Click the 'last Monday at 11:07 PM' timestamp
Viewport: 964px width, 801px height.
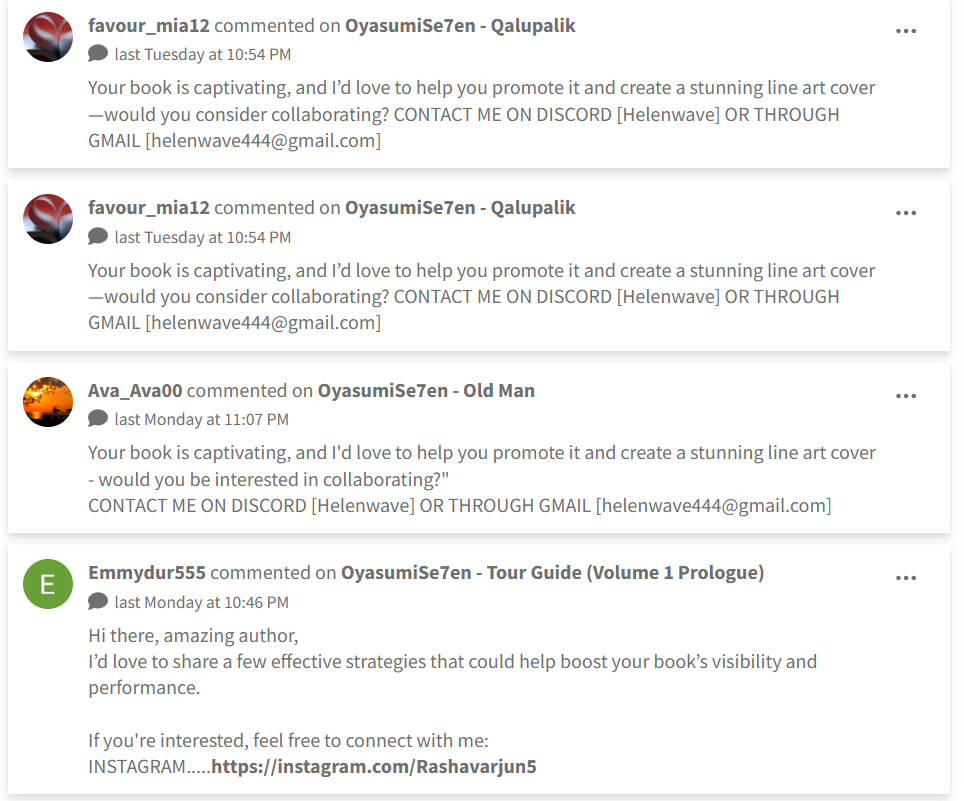pos(201,419)
